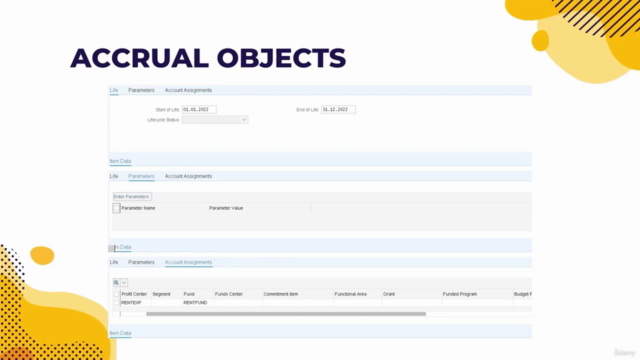Screen dimensions: 640x360
Task: Click into the Start of Life date field
Action: (x=199, y=109)
